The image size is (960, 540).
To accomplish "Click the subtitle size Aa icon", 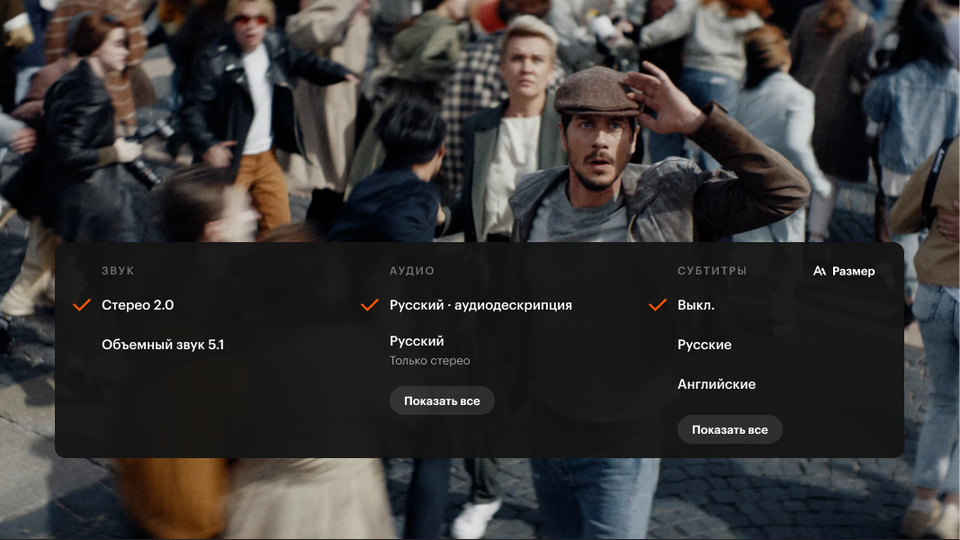I will click(819, 271).
